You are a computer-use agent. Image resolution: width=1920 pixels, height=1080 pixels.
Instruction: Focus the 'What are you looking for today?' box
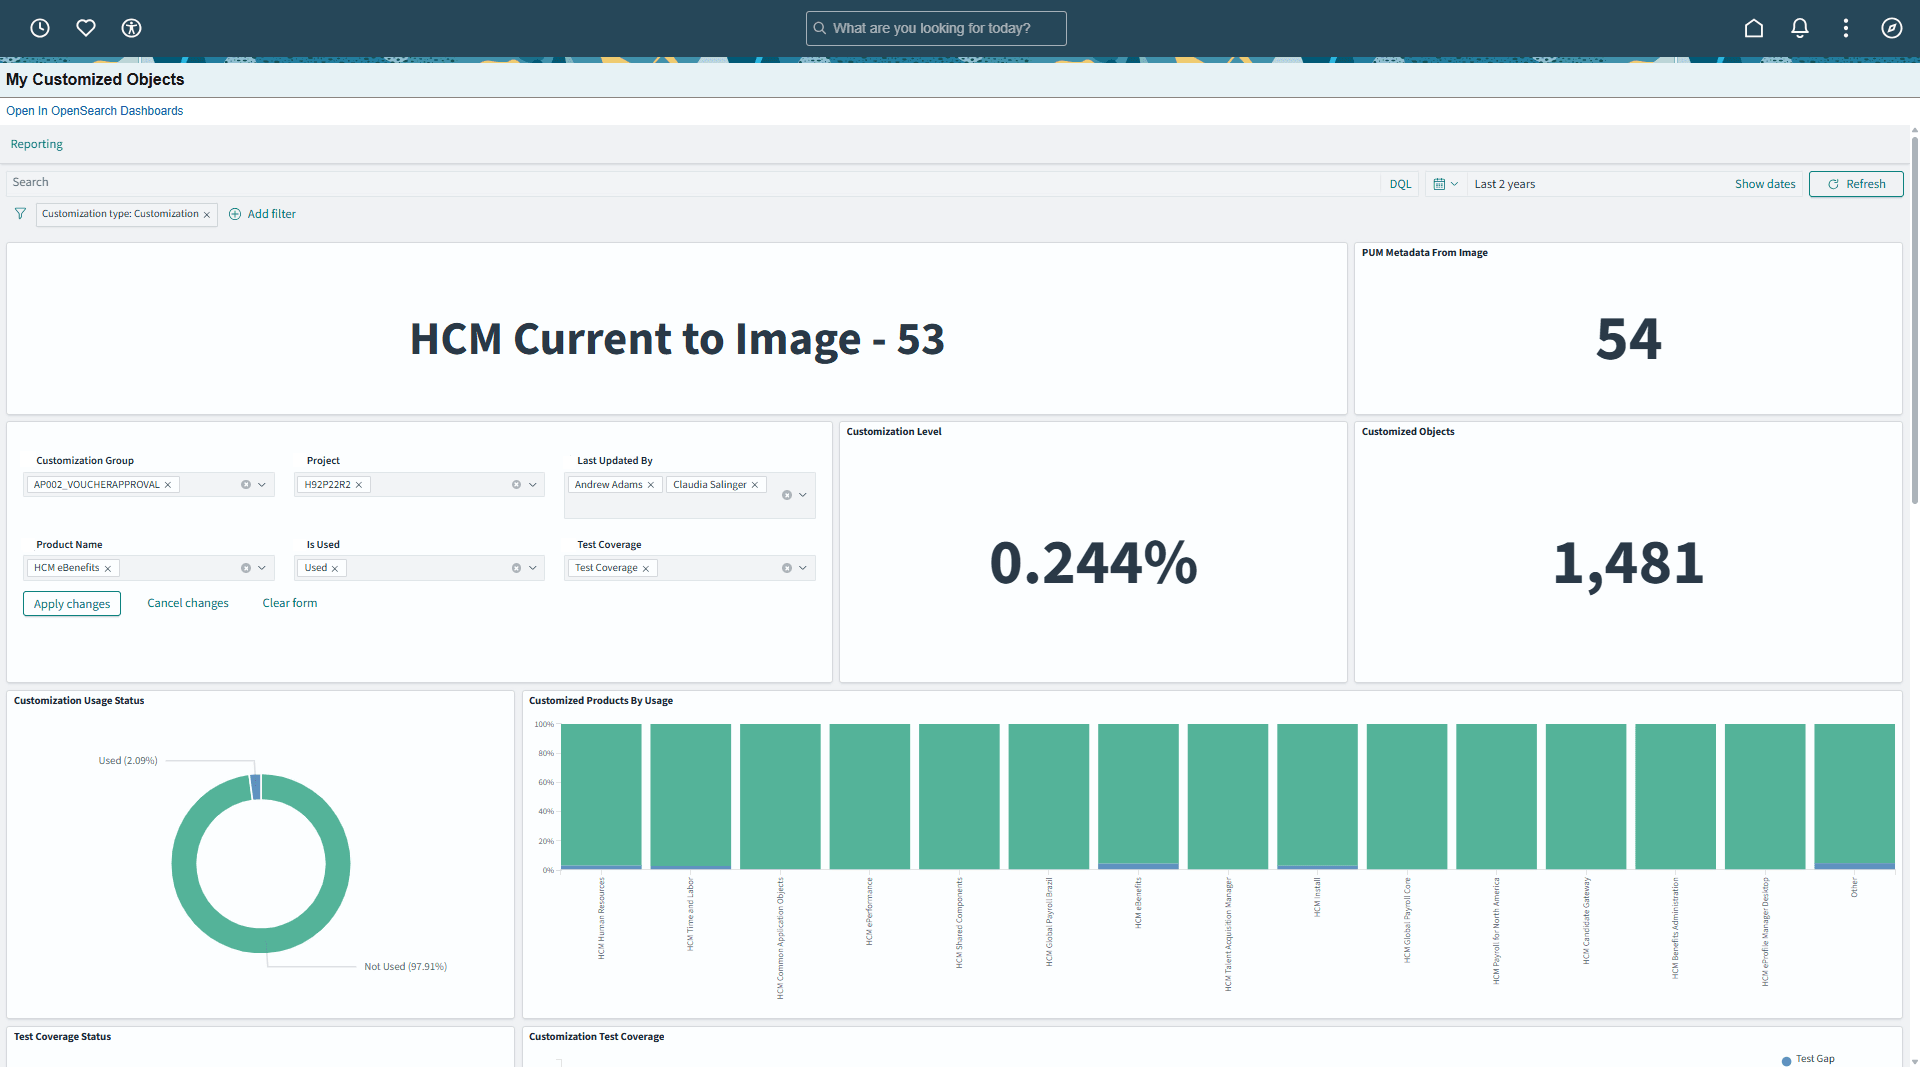tap(936, 28)
